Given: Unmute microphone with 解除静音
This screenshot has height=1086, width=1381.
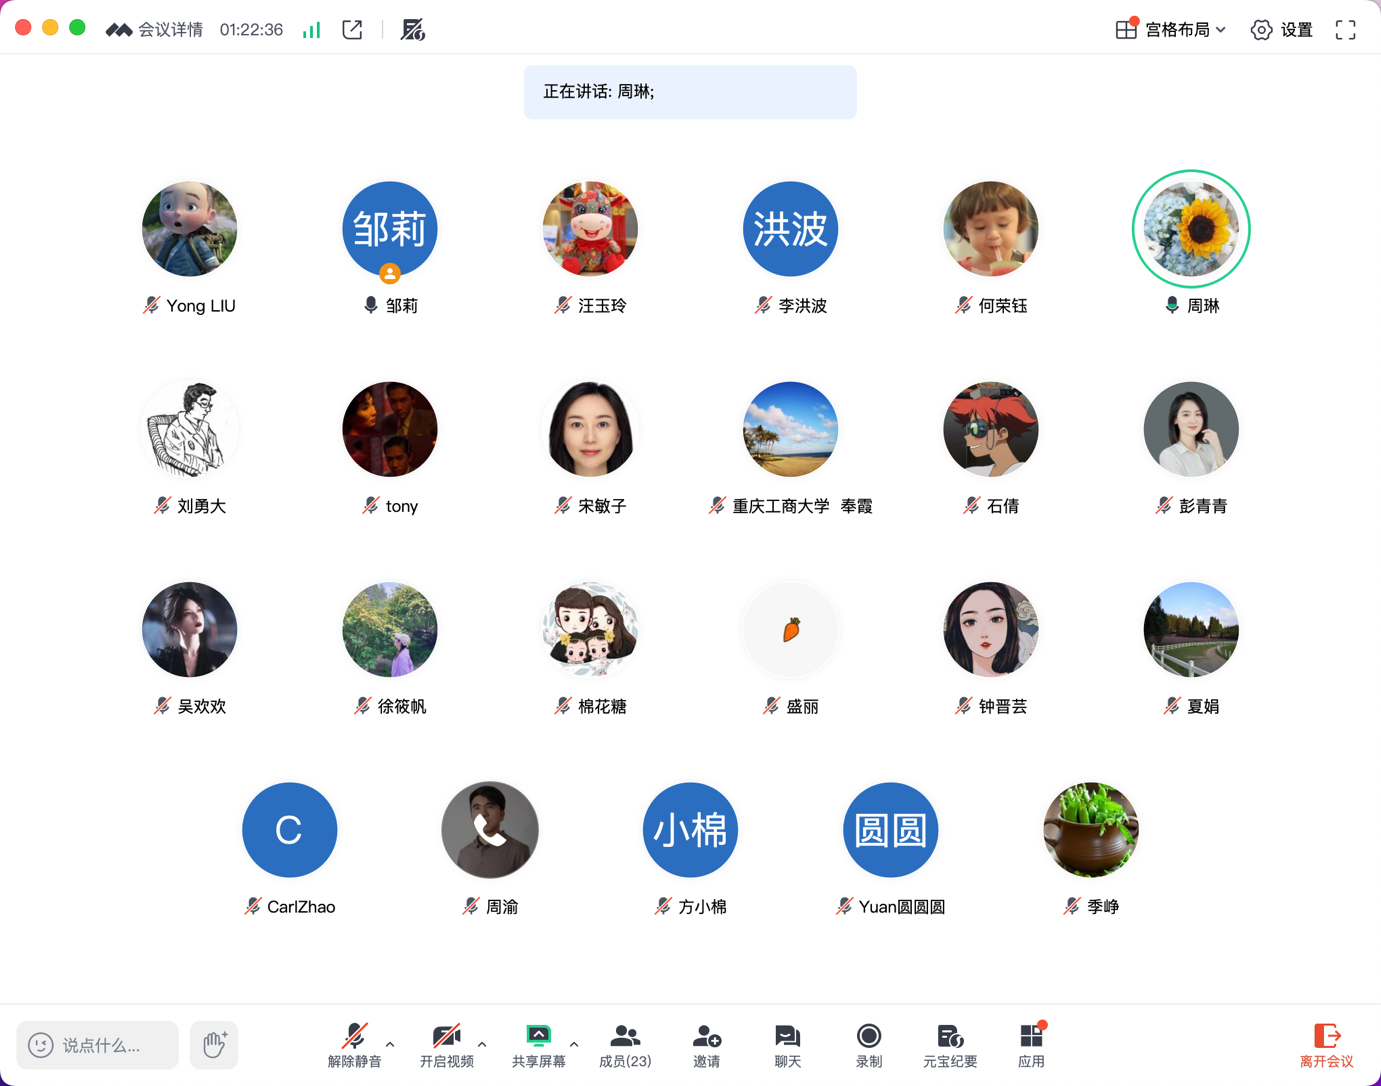Looking at the screenshot, I should (354, 1045).
